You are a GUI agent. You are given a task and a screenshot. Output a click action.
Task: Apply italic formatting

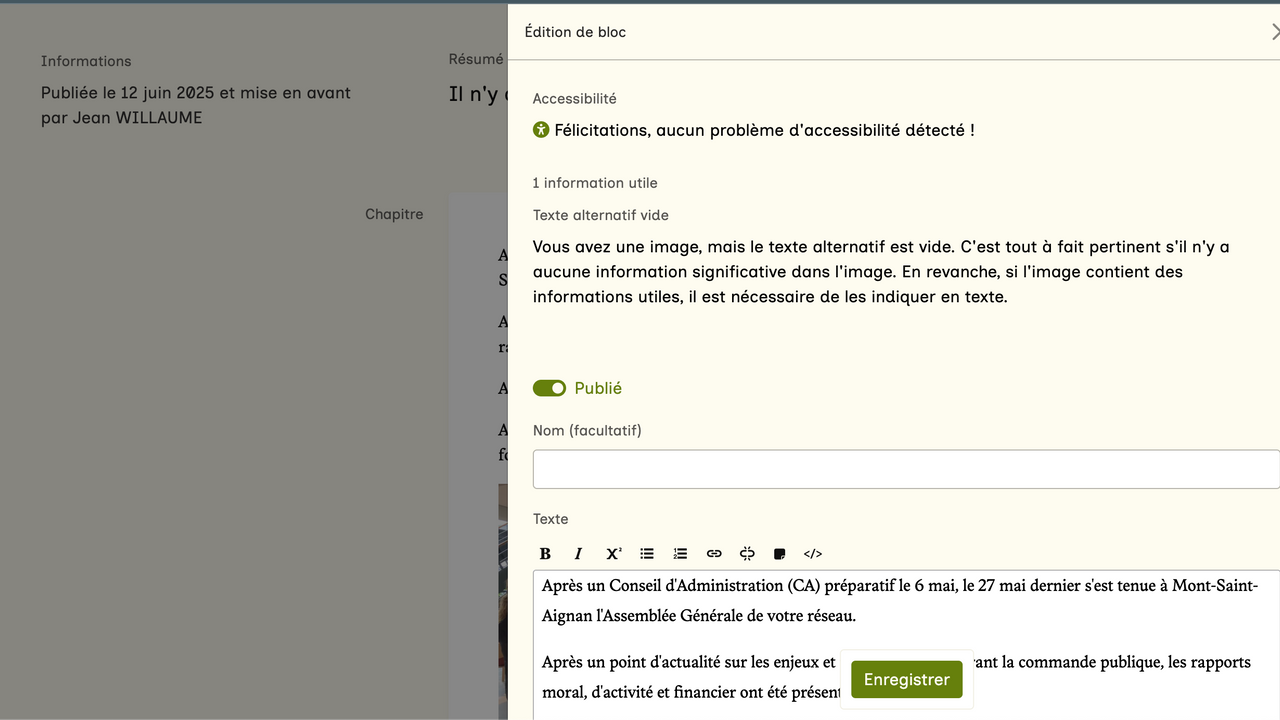point(578,554)
